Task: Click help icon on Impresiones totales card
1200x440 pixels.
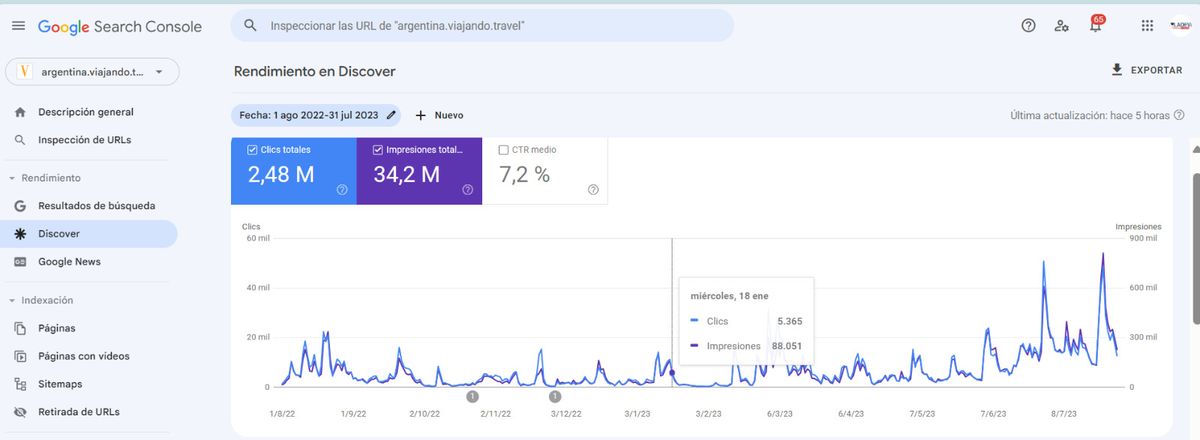Action: [468, 189]
